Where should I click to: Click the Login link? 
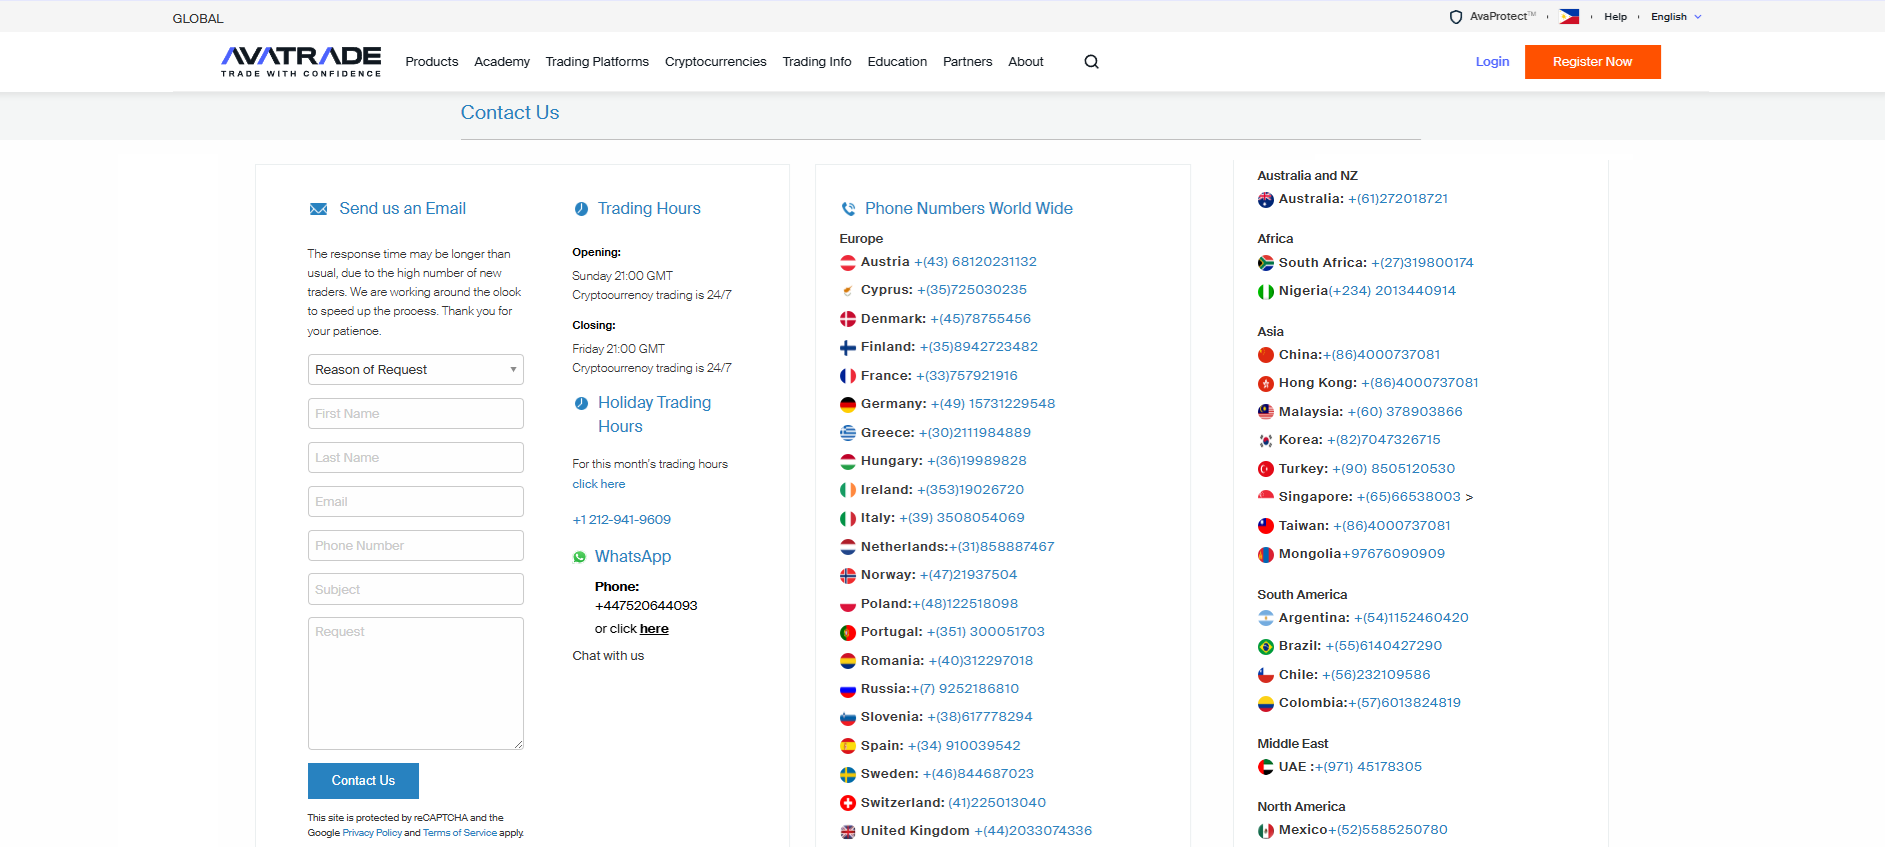pyautogui.click(x=1492, y=62)
